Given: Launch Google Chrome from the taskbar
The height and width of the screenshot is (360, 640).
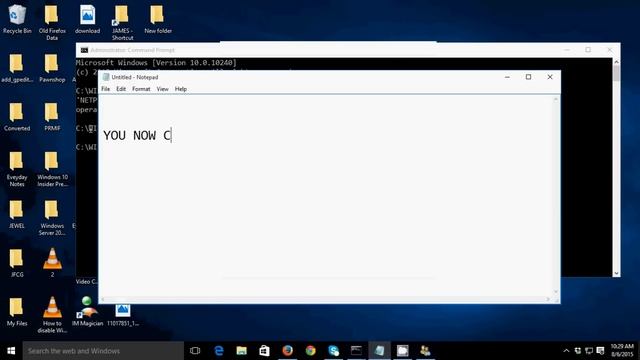Looking at the screenshot, I should coord(310,351).
